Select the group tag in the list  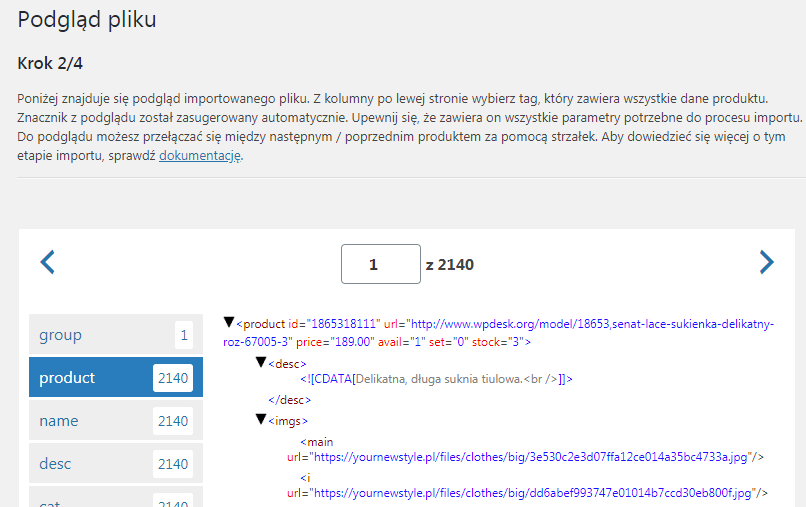point(116,335)
